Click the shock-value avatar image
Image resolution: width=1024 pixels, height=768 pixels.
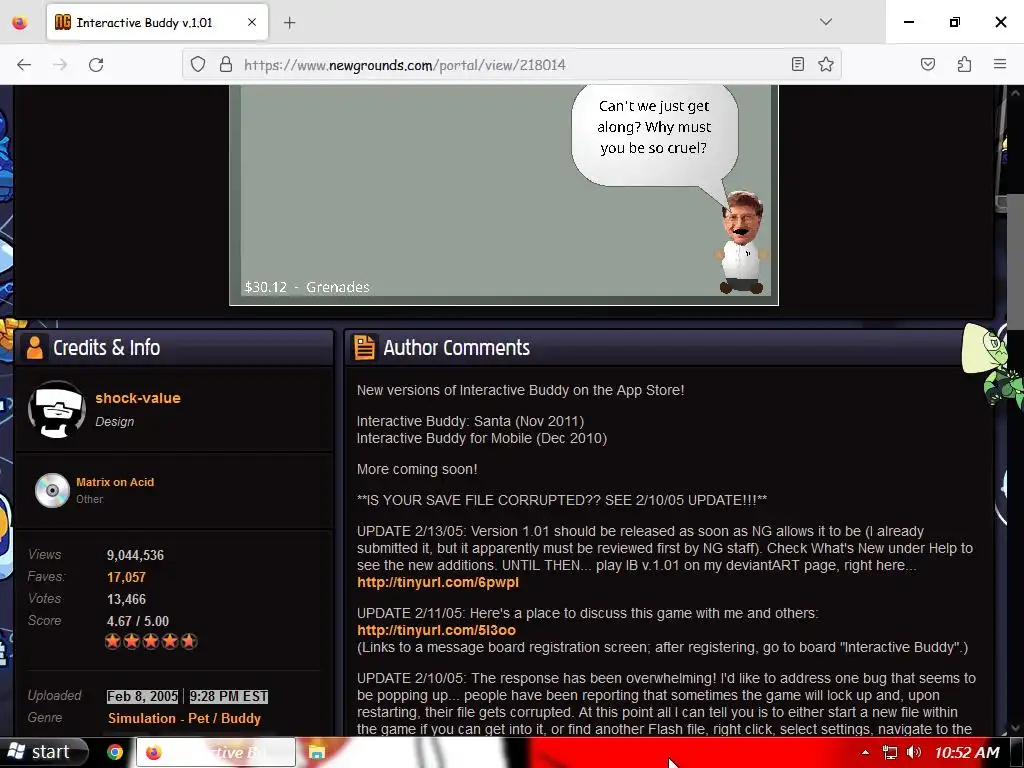tap(57, 409)
